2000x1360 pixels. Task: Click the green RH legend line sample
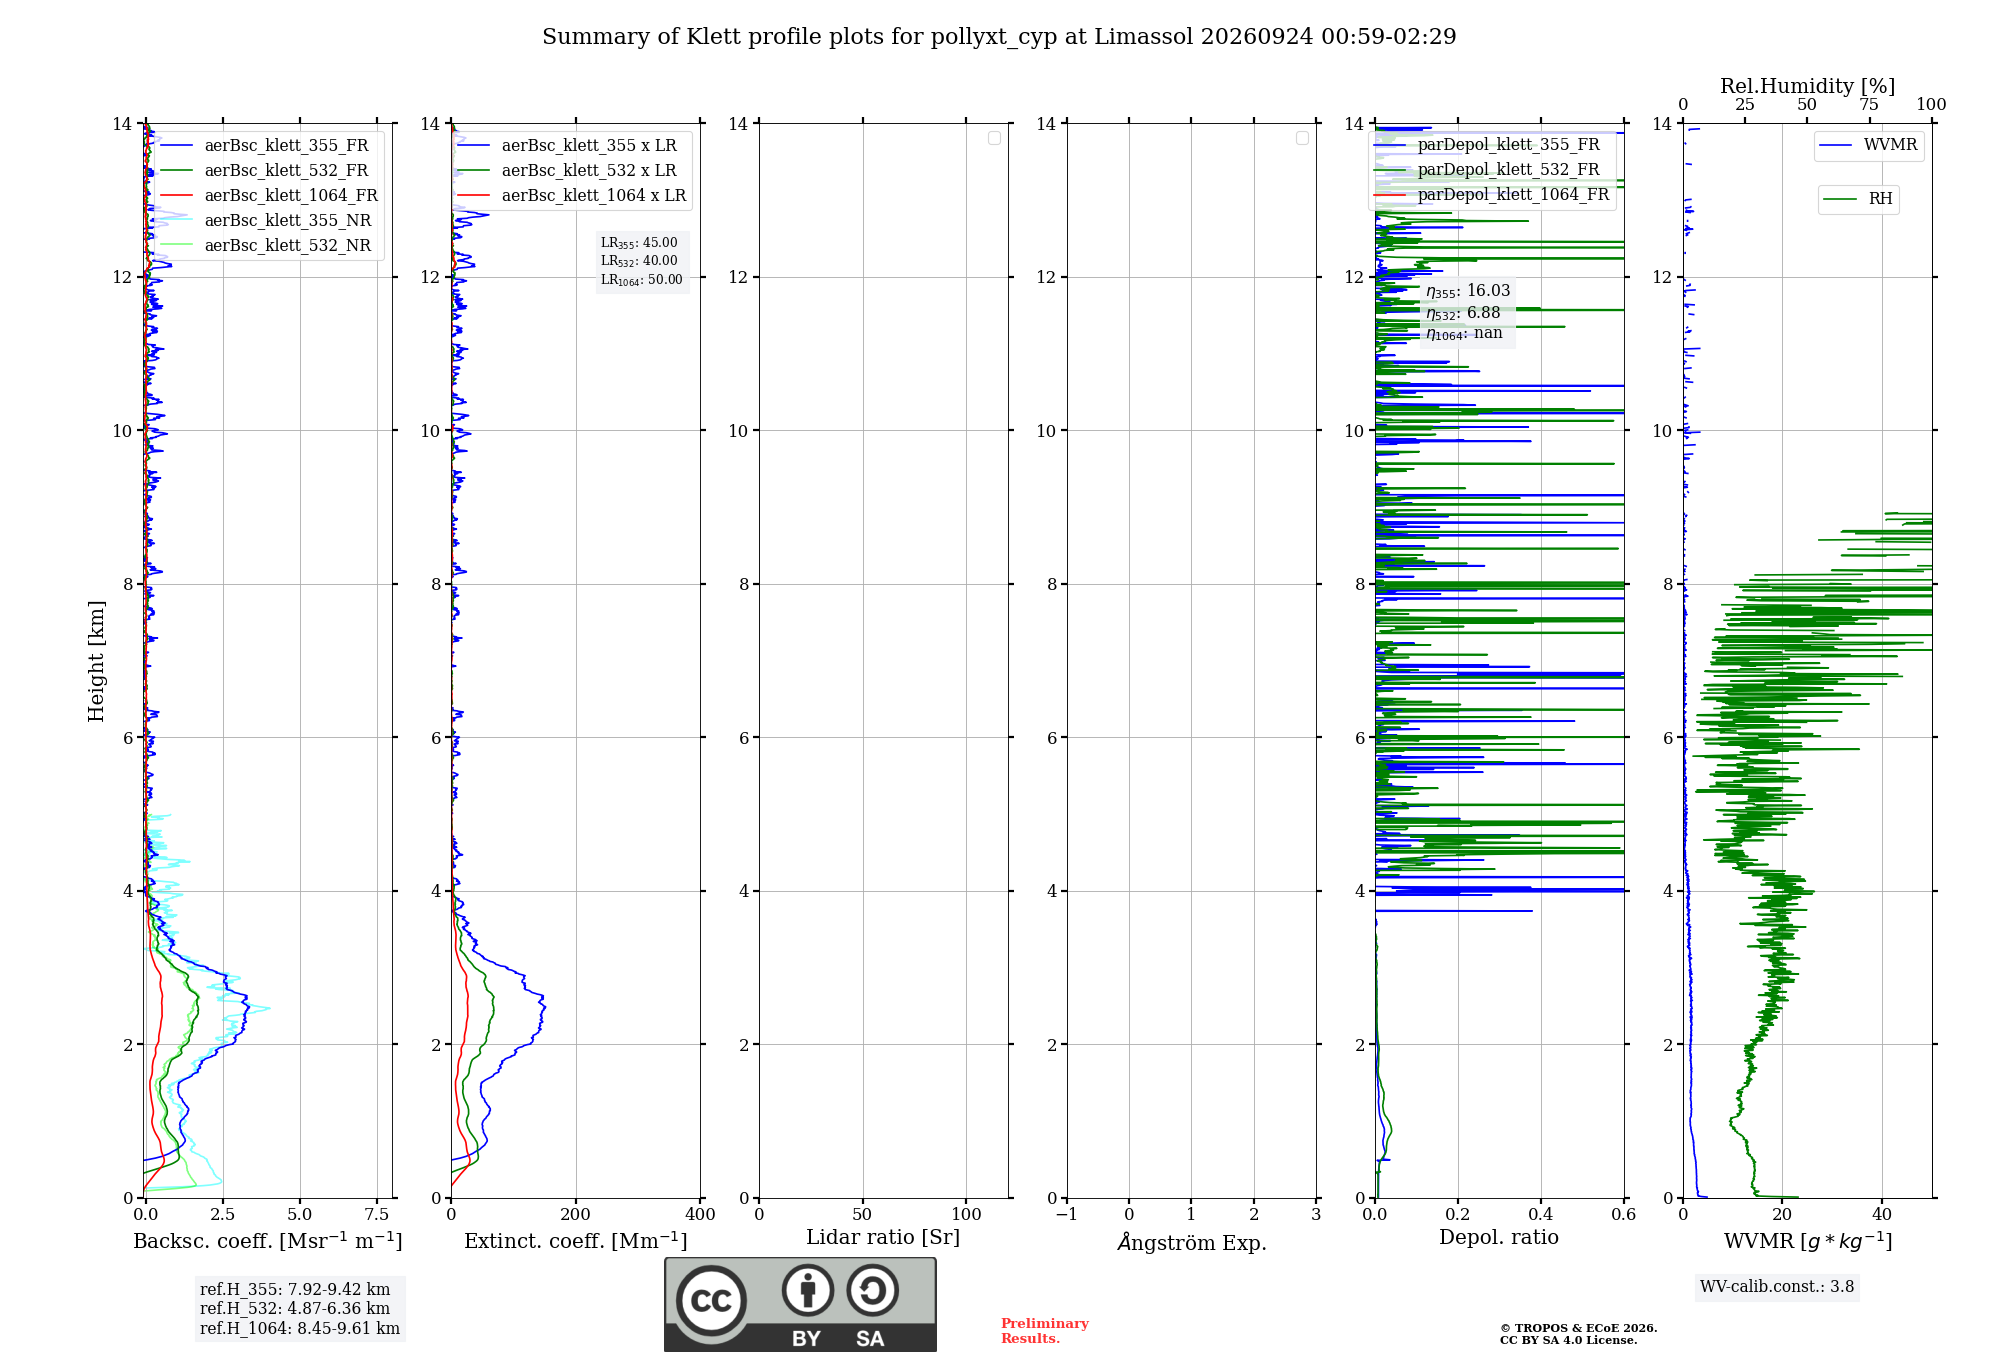coord(1840,199)
